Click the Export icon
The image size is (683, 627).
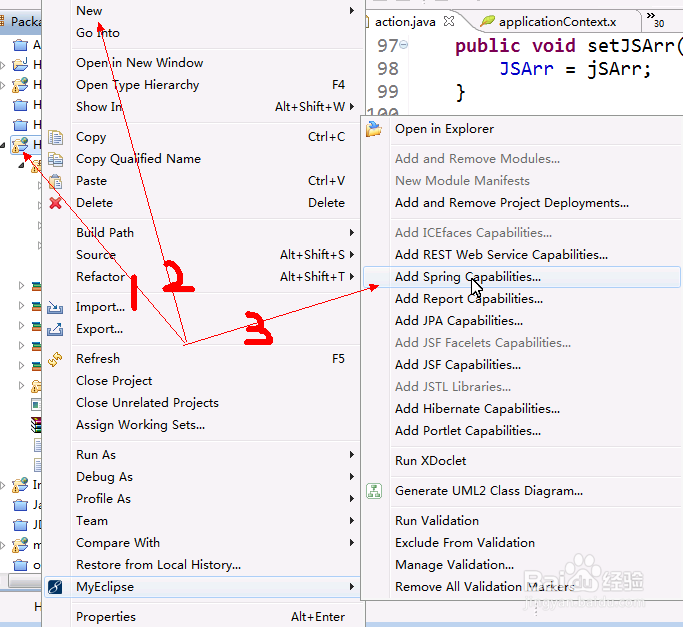55,329
